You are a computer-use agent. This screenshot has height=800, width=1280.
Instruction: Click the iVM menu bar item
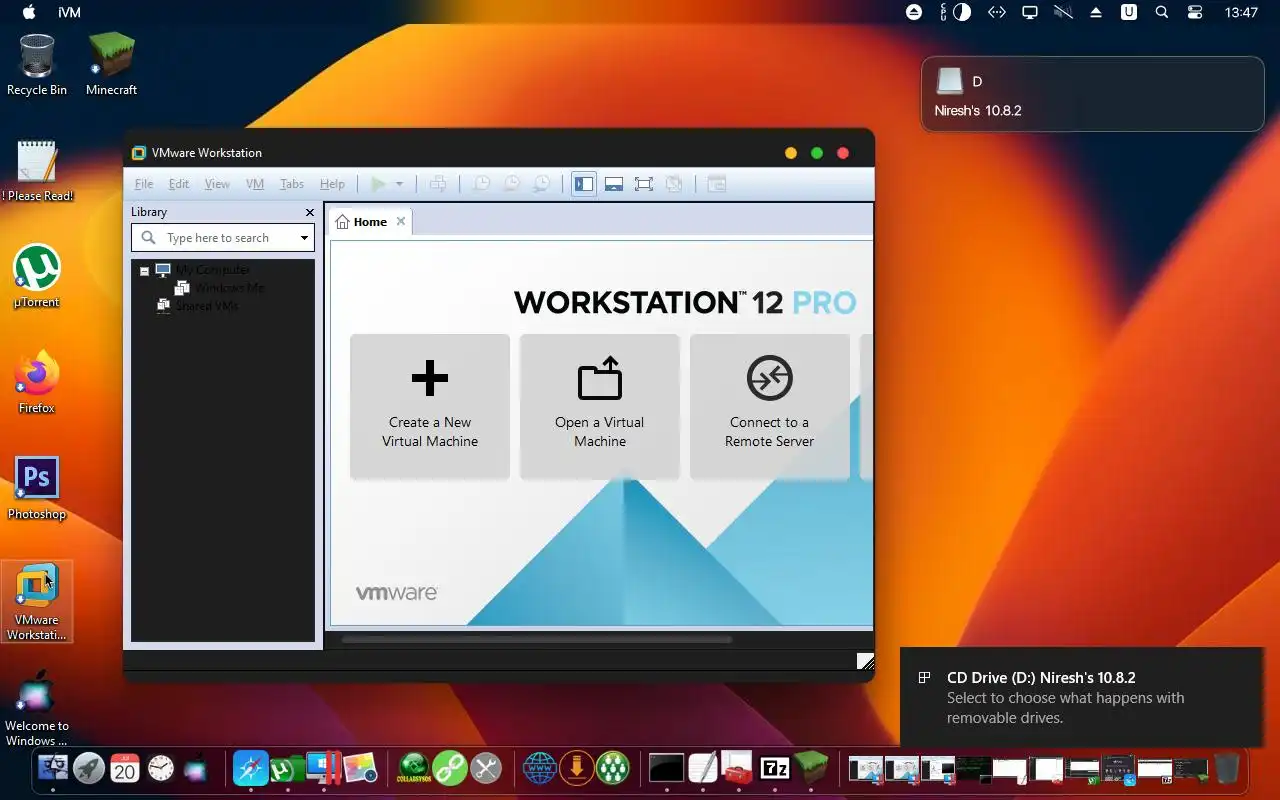point(70,13)
